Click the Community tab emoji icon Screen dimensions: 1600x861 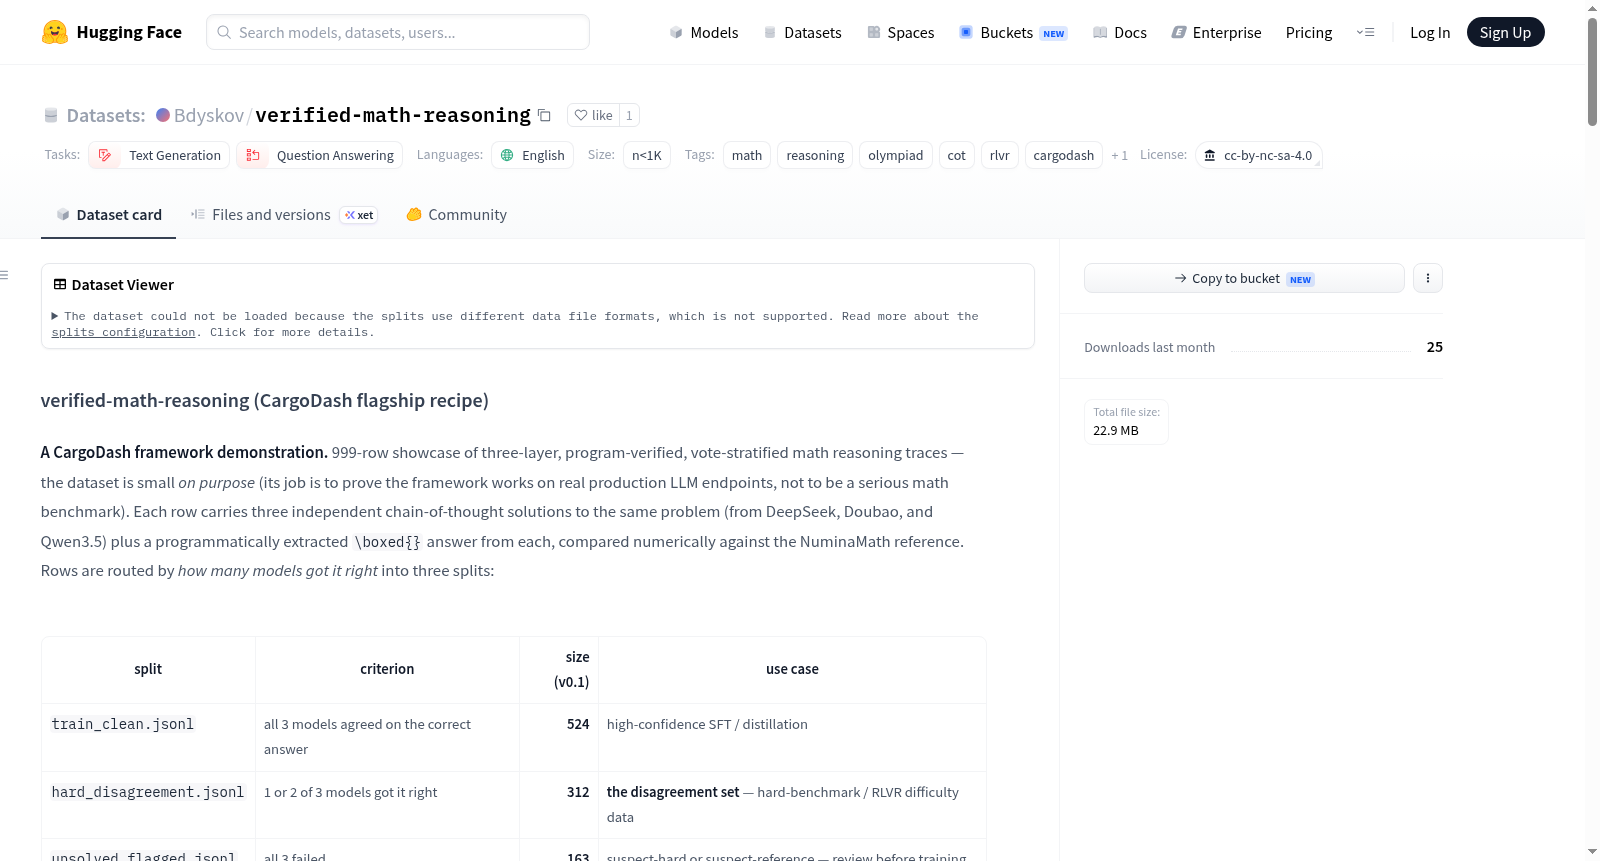414,214
